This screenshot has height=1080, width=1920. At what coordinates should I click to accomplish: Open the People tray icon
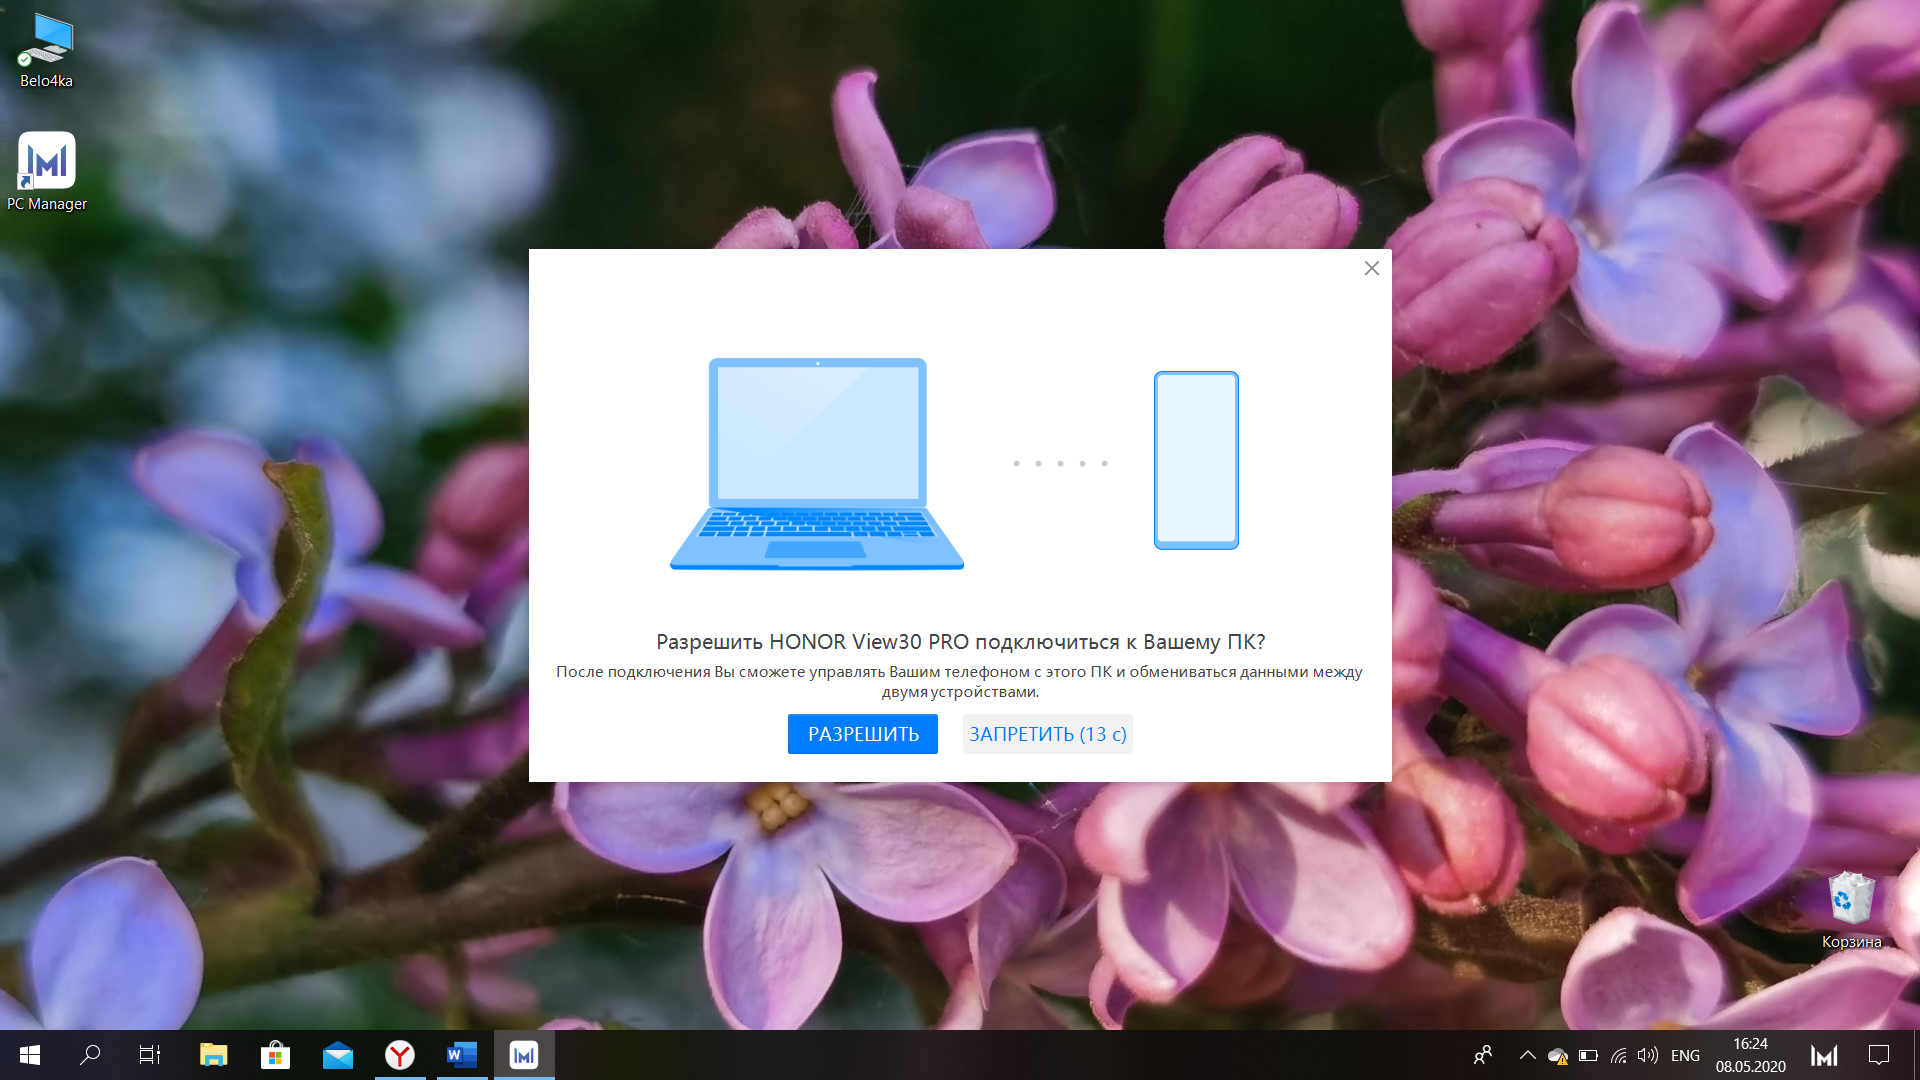(x=1483, y=1055)
